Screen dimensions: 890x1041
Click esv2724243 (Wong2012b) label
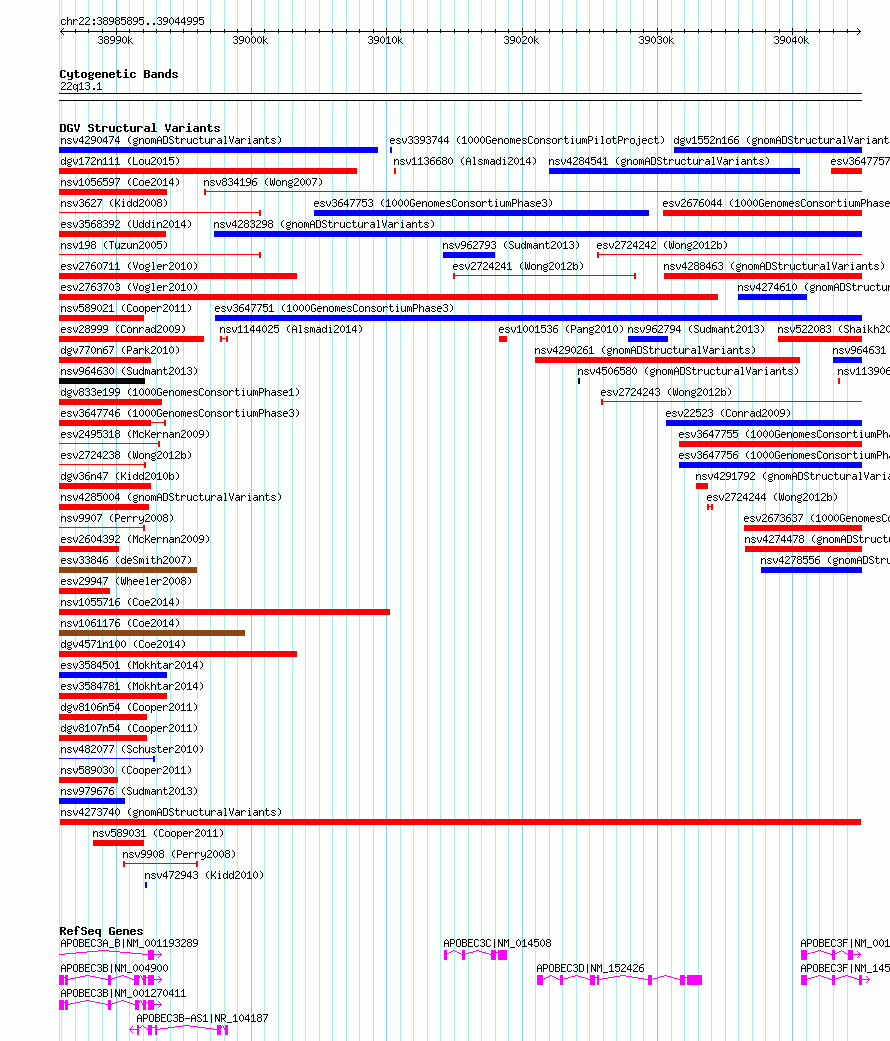[x=666, y=392]
